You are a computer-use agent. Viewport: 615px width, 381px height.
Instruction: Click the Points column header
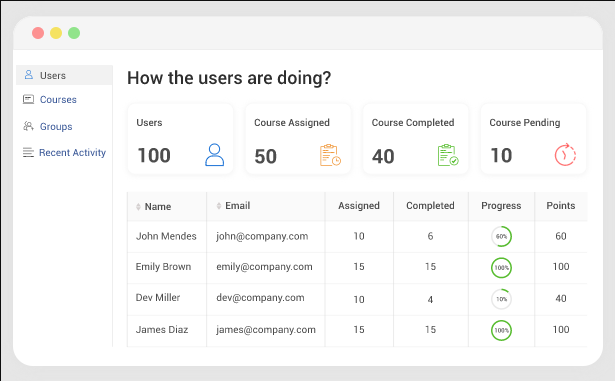(561, 206)
